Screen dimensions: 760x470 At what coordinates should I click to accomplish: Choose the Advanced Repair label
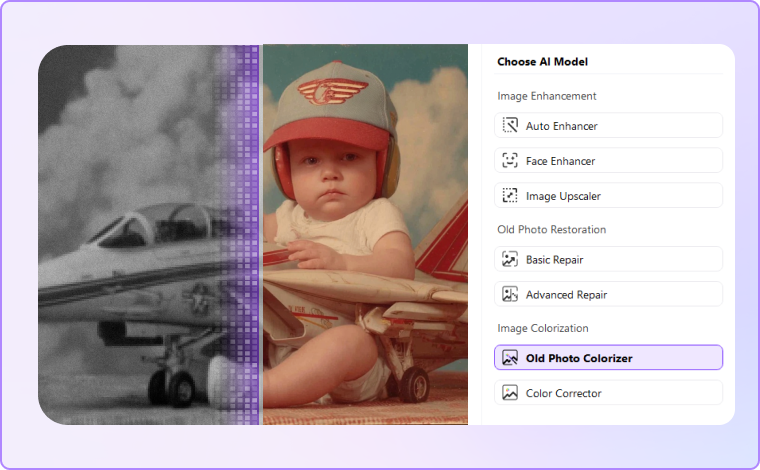tap(566, 295)
